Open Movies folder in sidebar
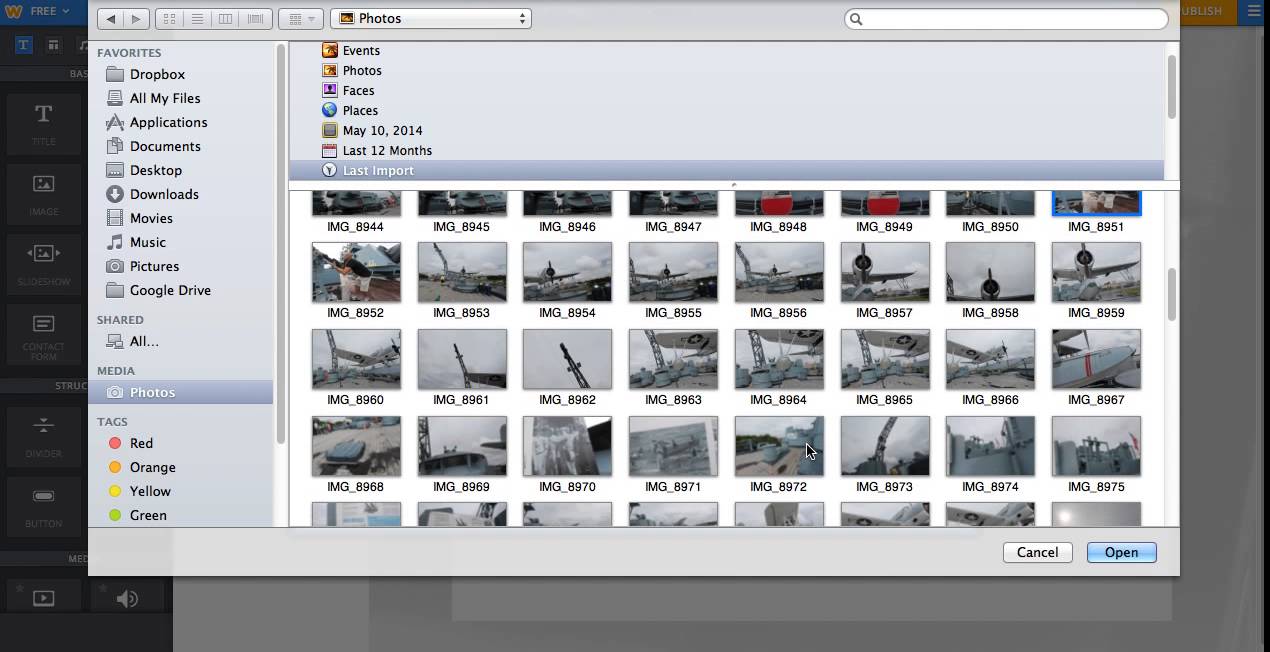 point(151,218)
